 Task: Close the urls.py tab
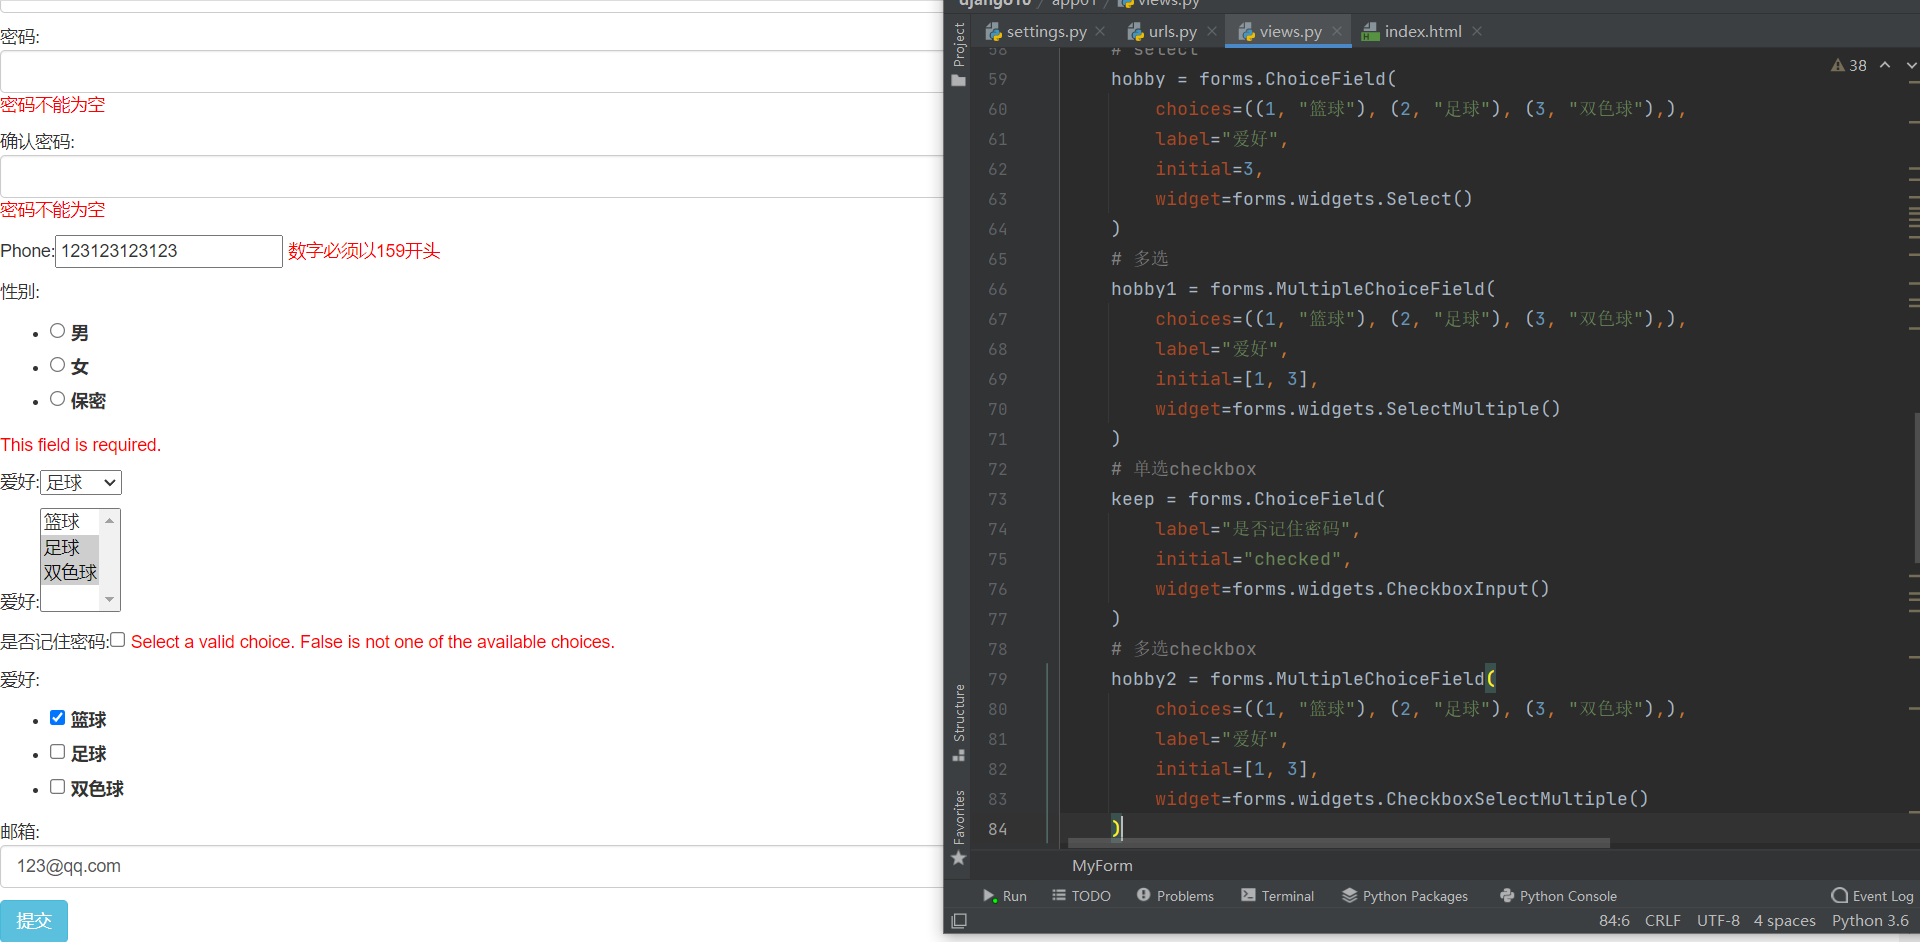tap(1212, 32)
